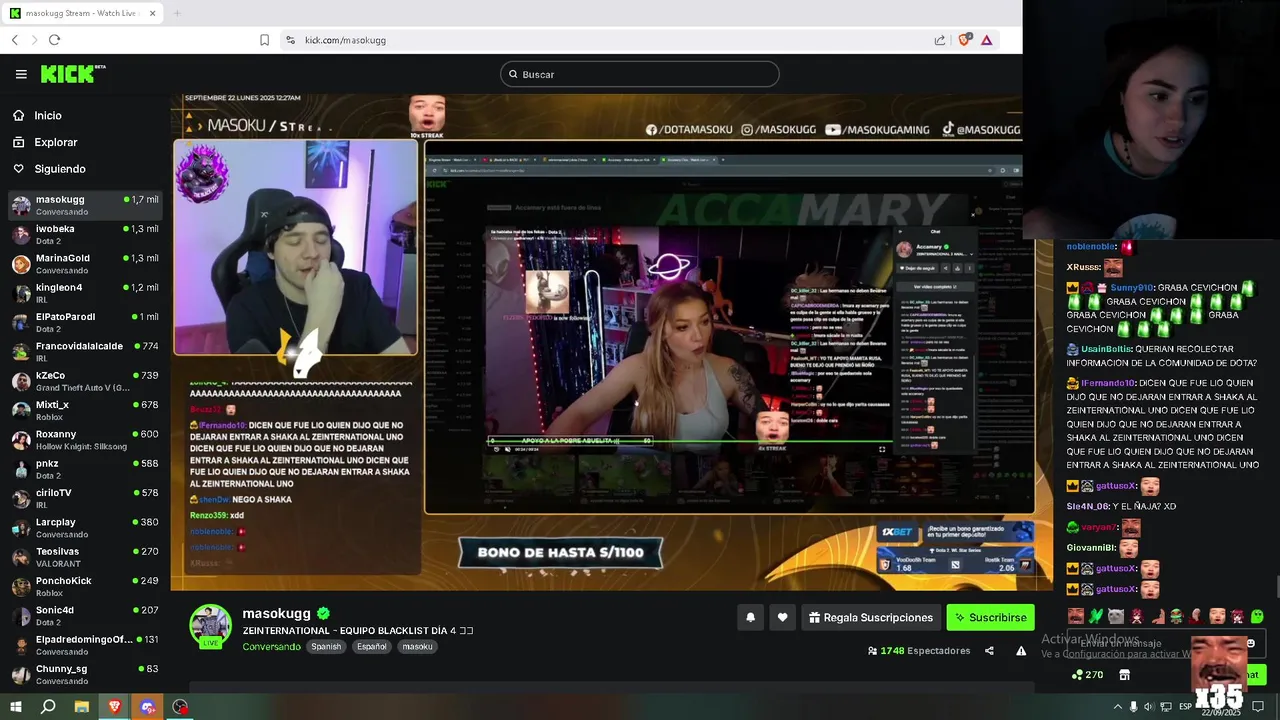This screenshot has width=1280, height=720.
Task: Open the volume control in the tray
Action: point(1149,706)
